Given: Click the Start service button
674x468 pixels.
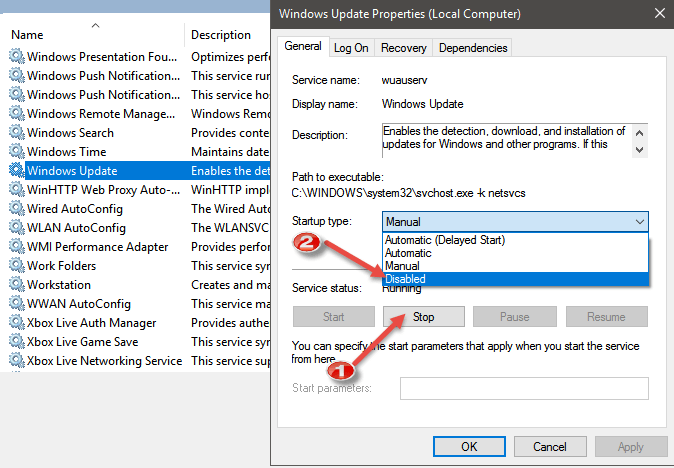Looking at the screenshot, I should [x=334, y=317].
